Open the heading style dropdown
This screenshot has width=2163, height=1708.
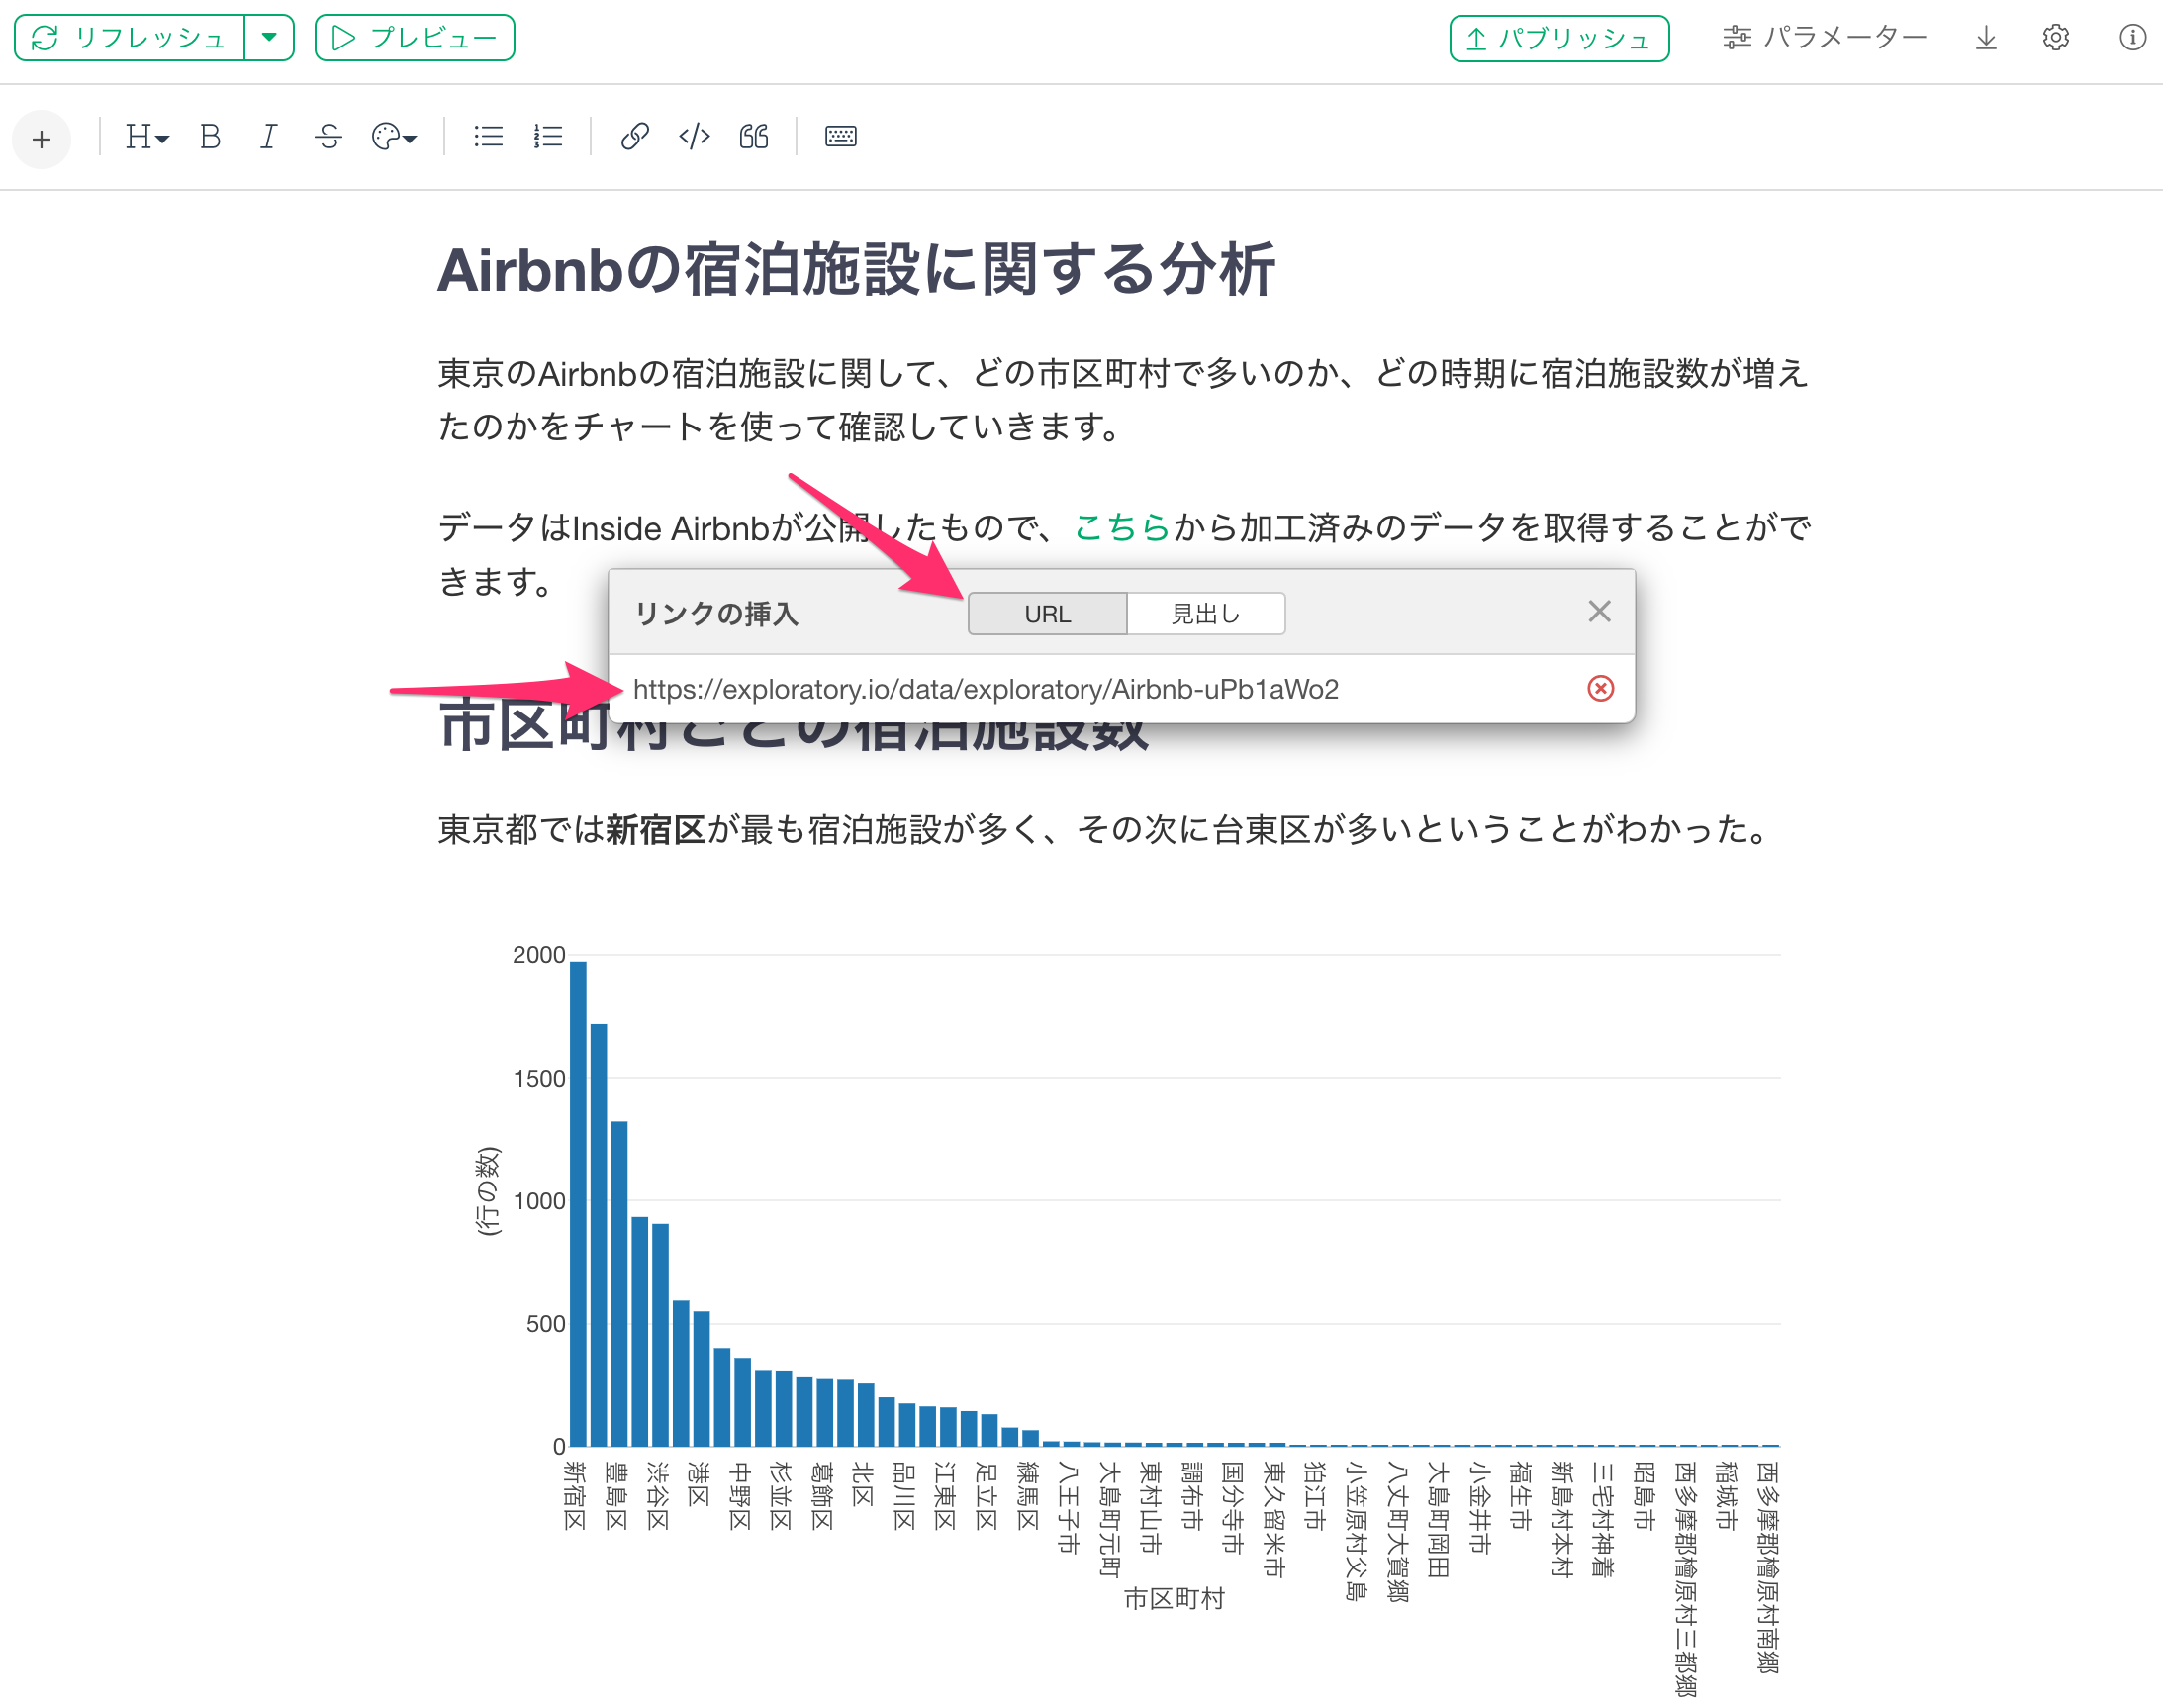(146, 136)
